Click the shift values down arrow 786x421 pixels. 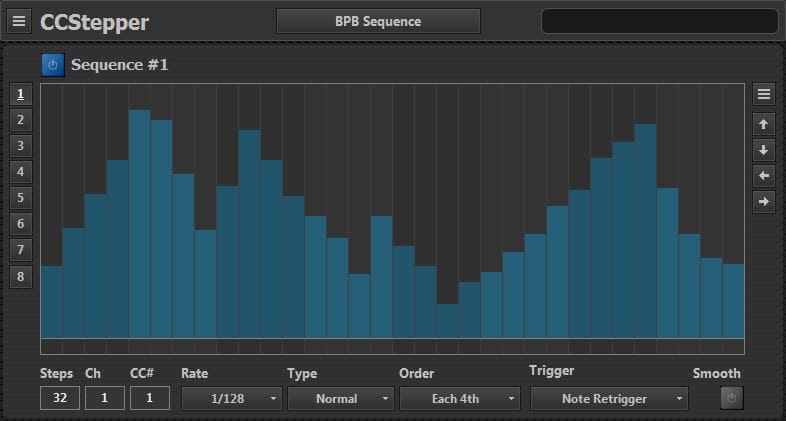pyautogui.click(x=764, y=150)
